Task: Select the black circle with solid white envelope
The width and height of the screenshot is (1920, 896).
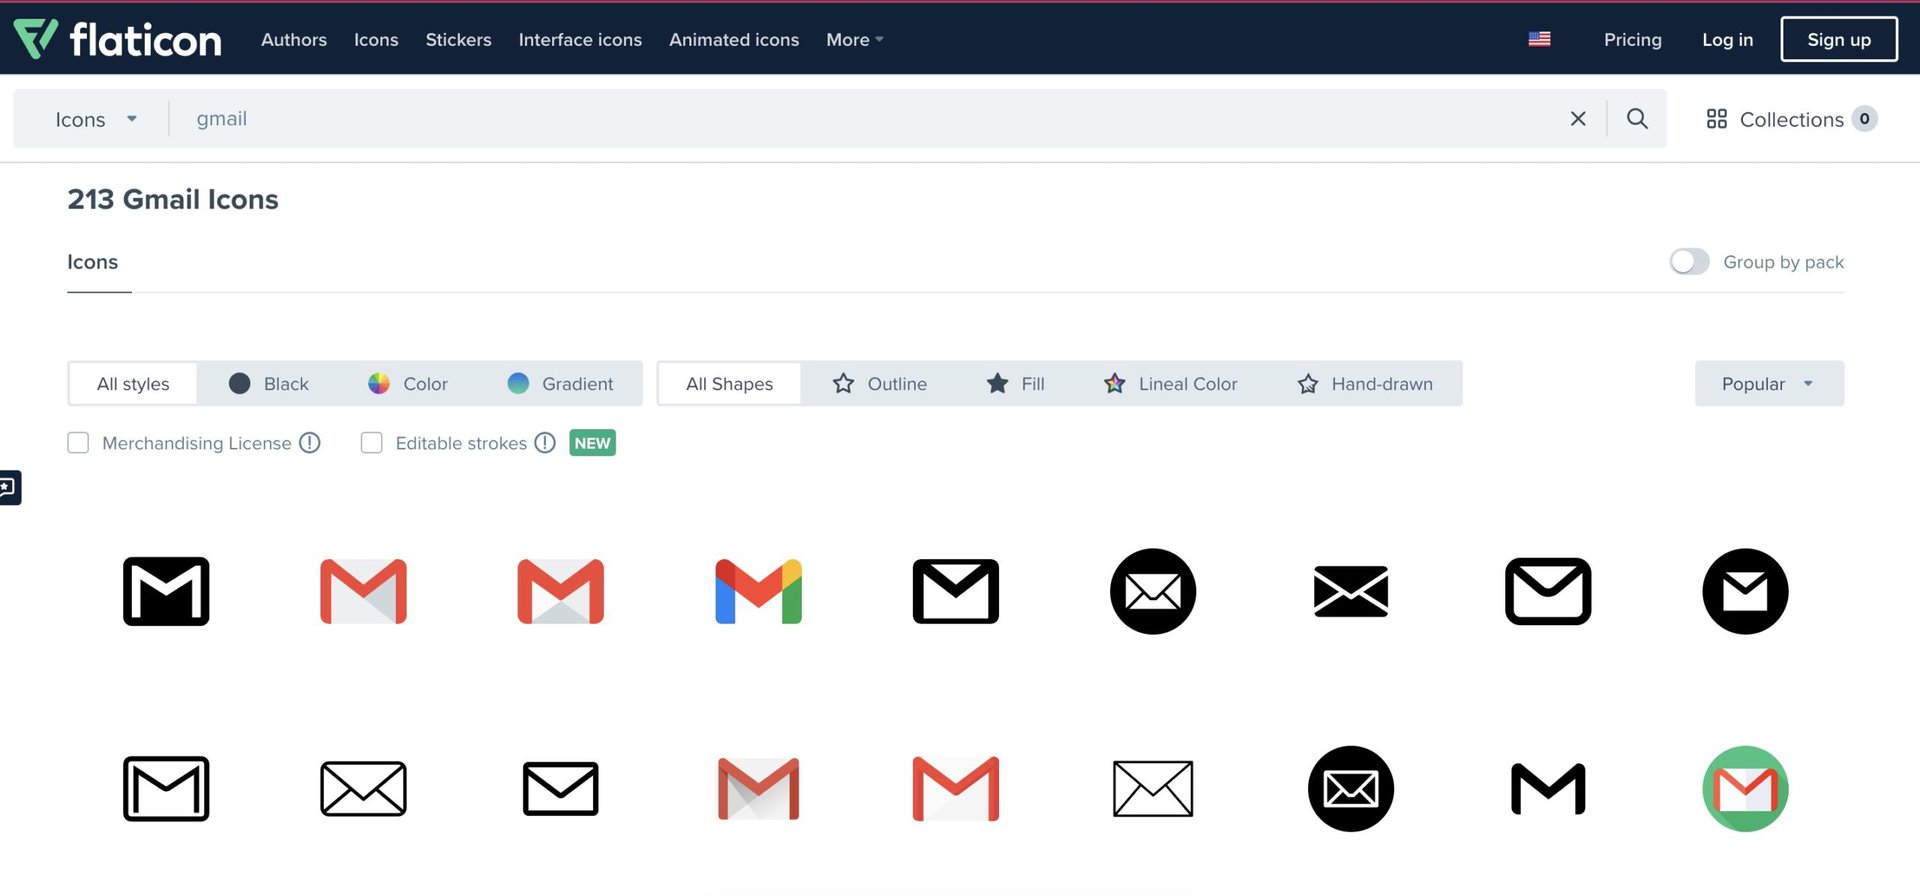Action: tap(1745, 591)
